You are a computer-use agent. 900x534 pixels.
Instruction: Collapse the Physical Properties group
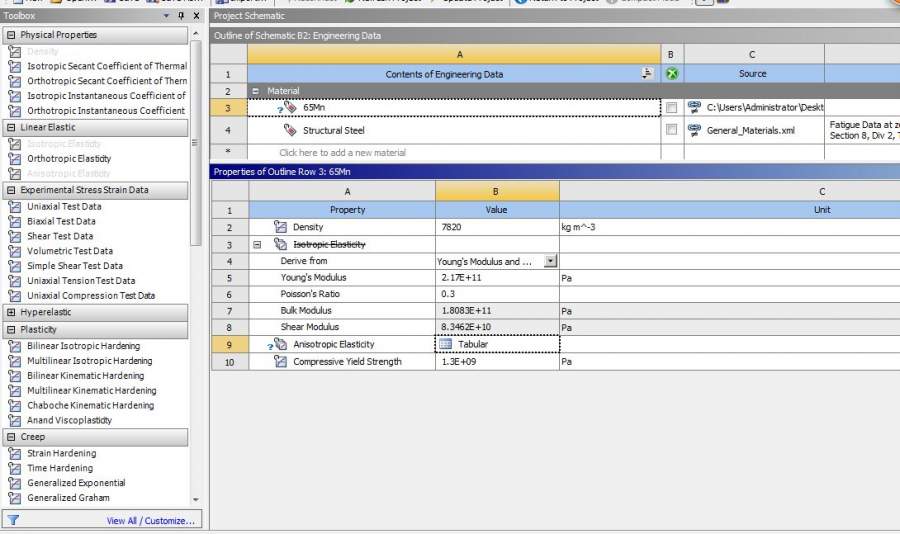[x=11, y=35]
